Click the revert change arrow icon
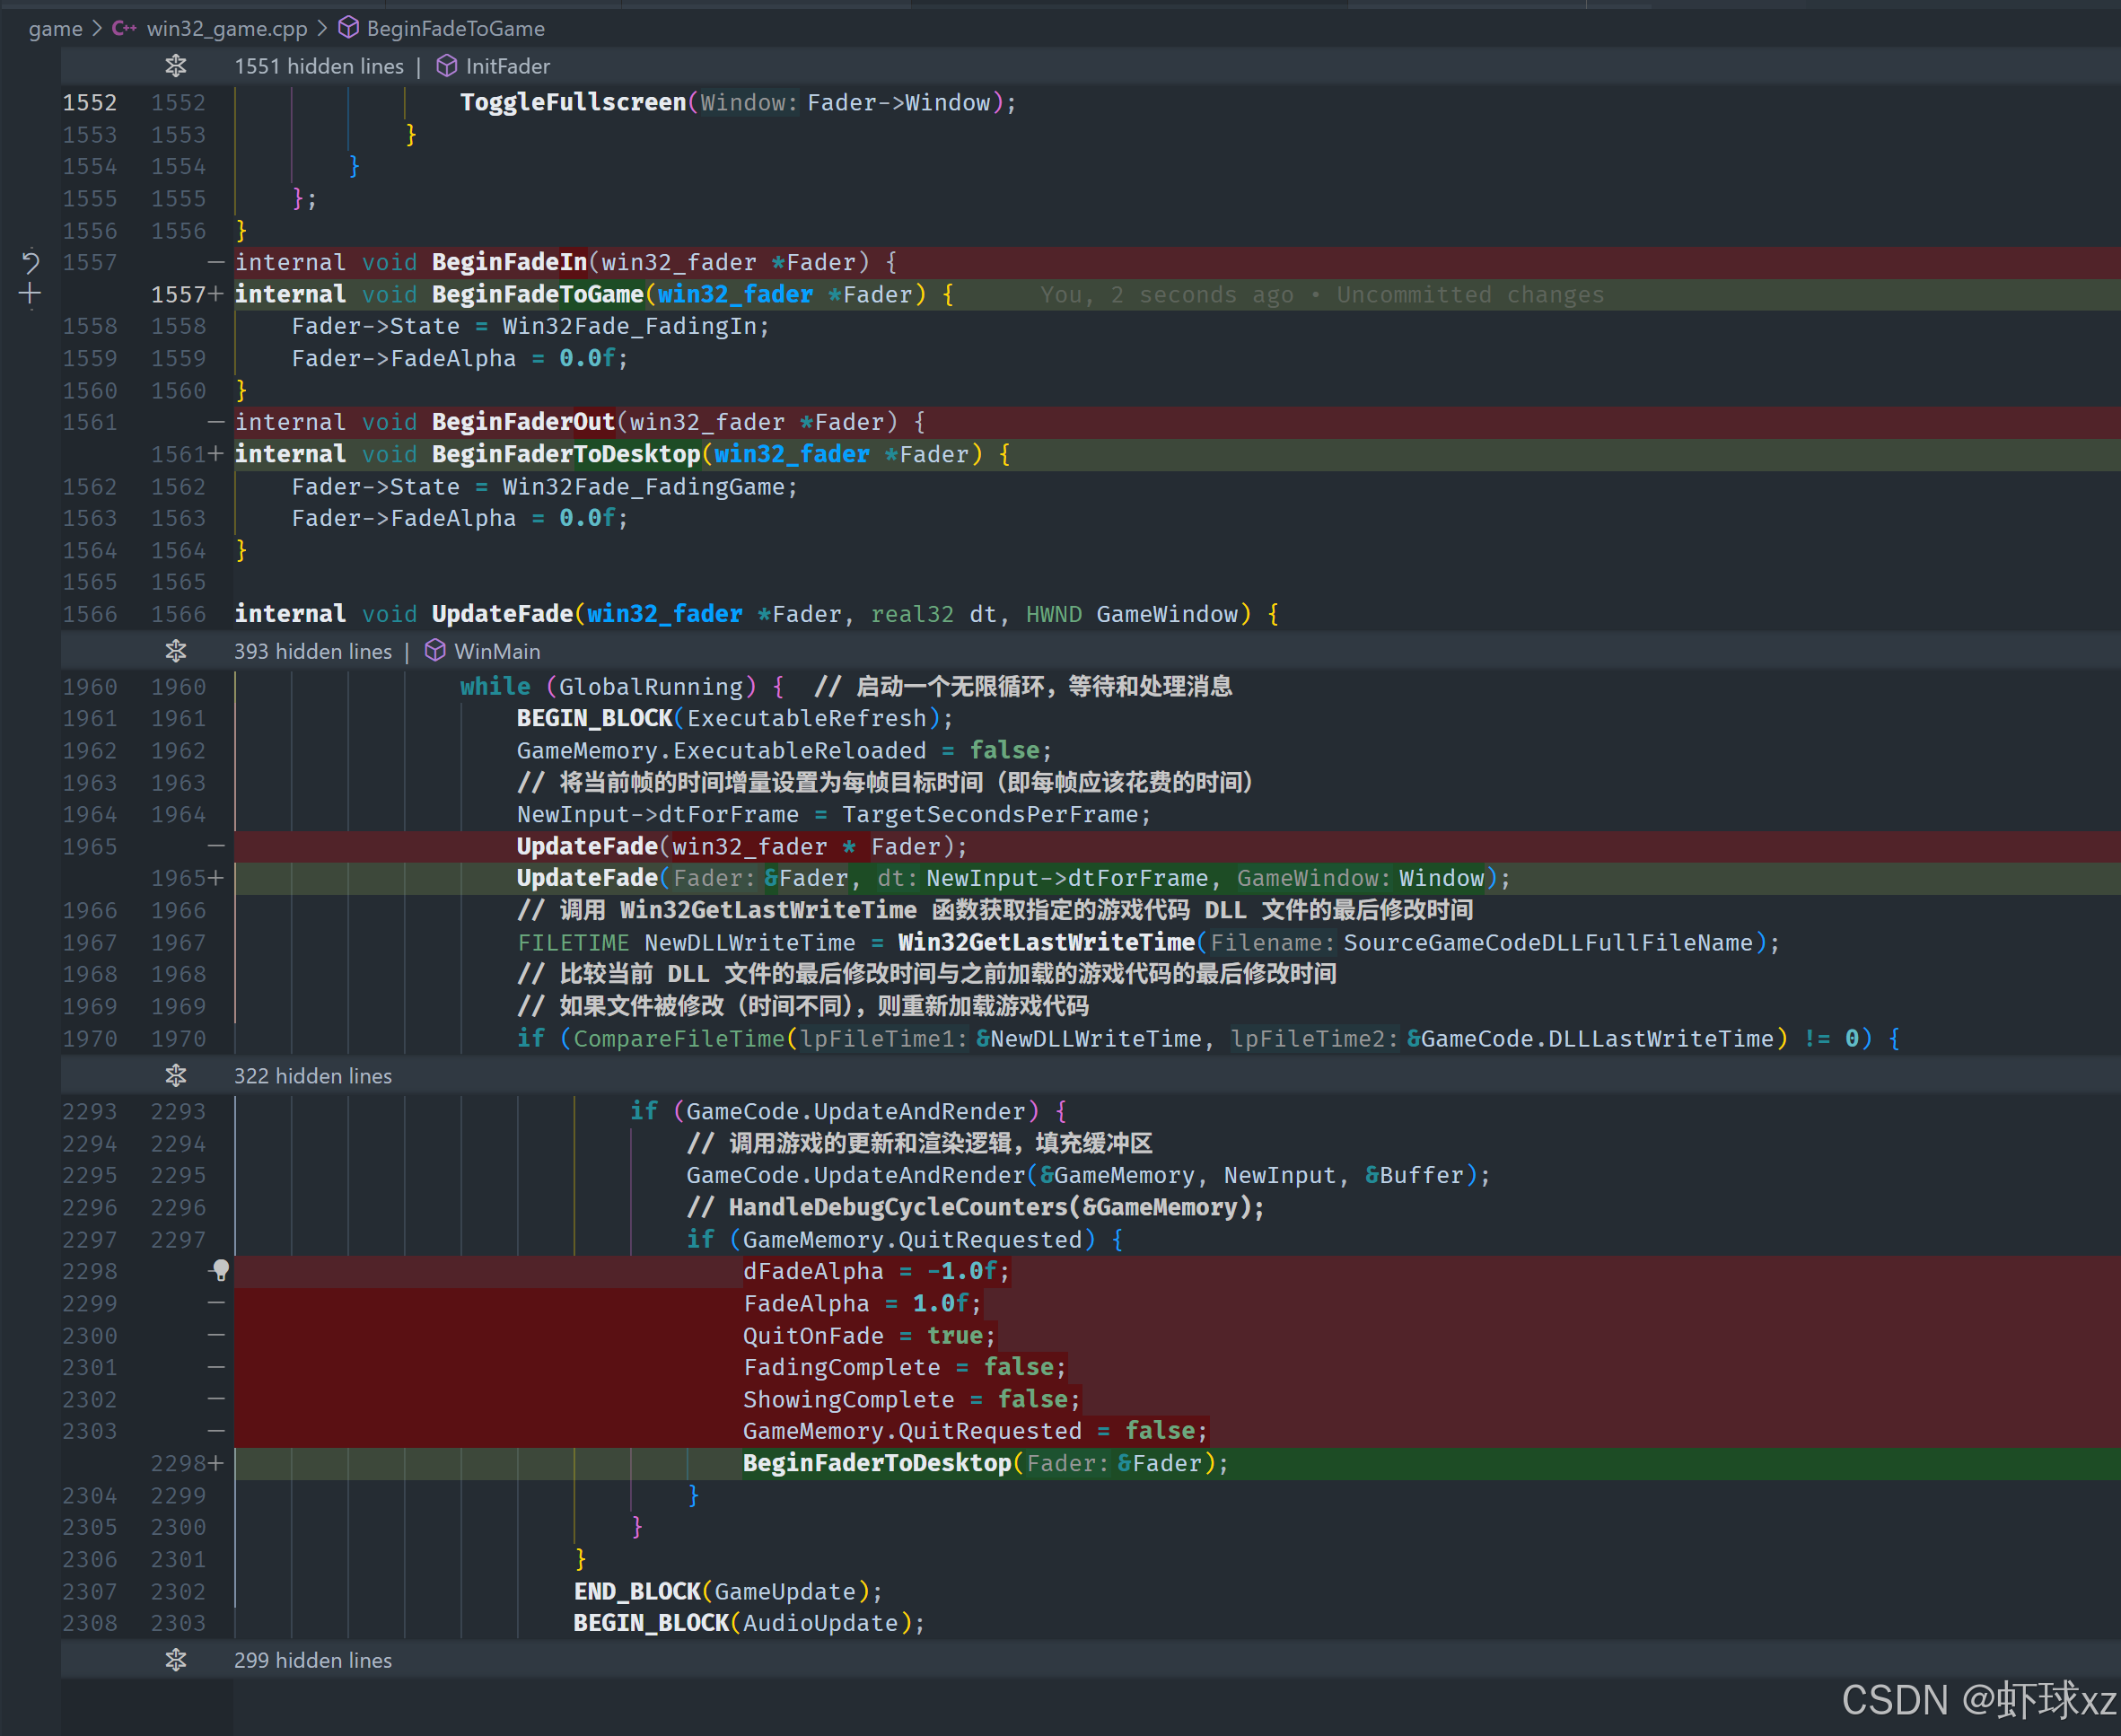 pos(30,263)
